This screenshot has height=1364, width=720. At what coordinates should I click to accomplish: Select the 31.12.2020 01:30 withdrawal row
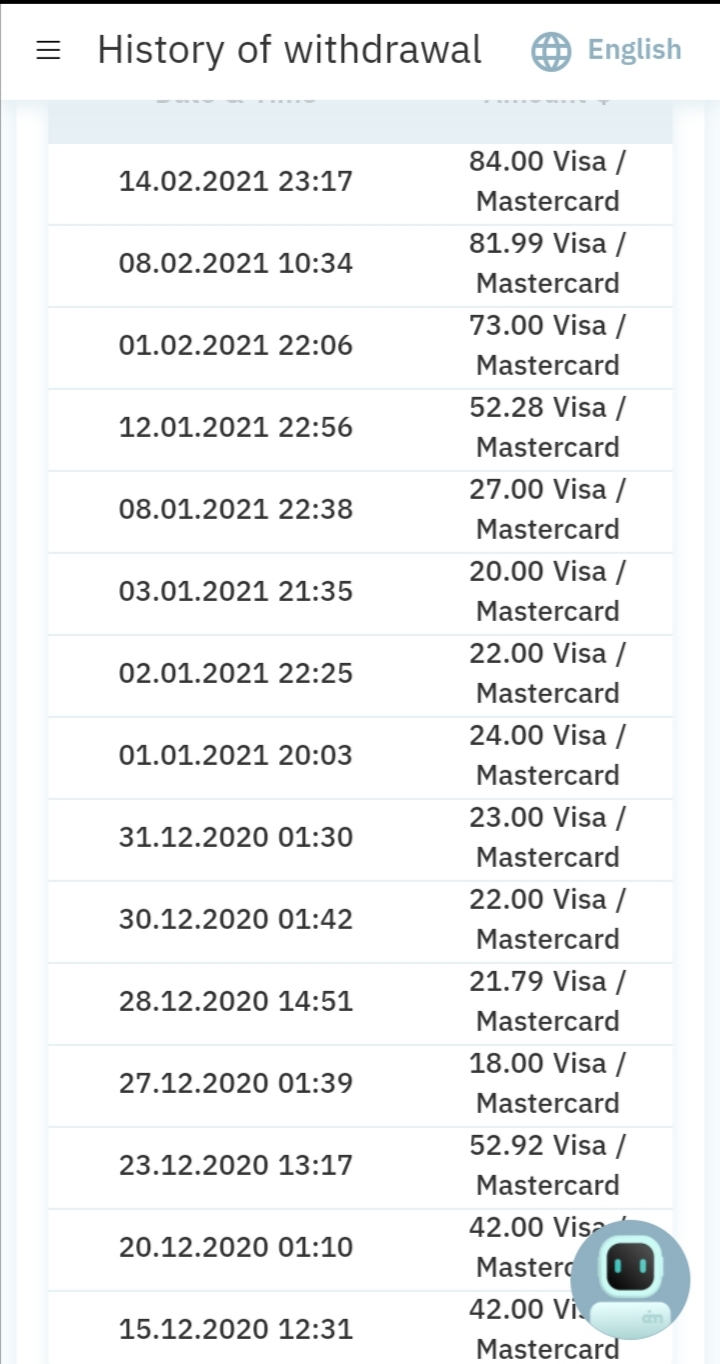(x=236, y=838)
